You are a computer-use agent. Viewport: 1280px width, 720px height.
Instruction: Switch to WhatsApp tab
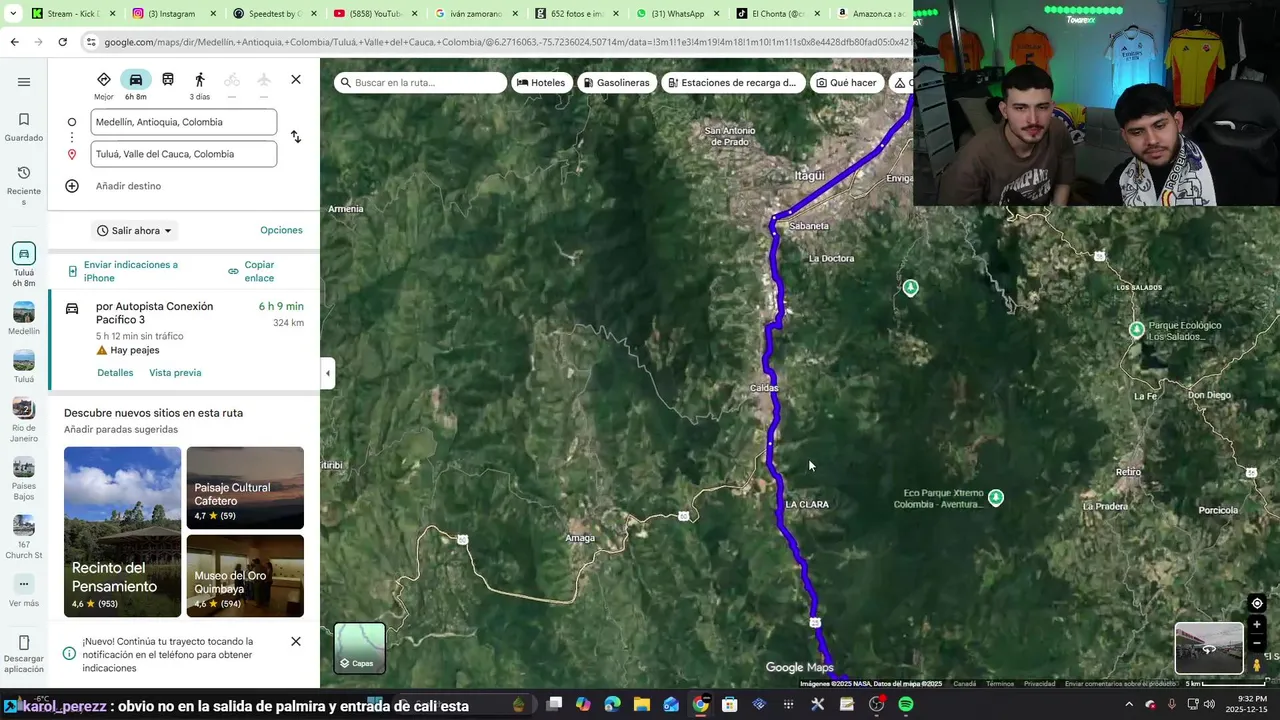(679, 14)
